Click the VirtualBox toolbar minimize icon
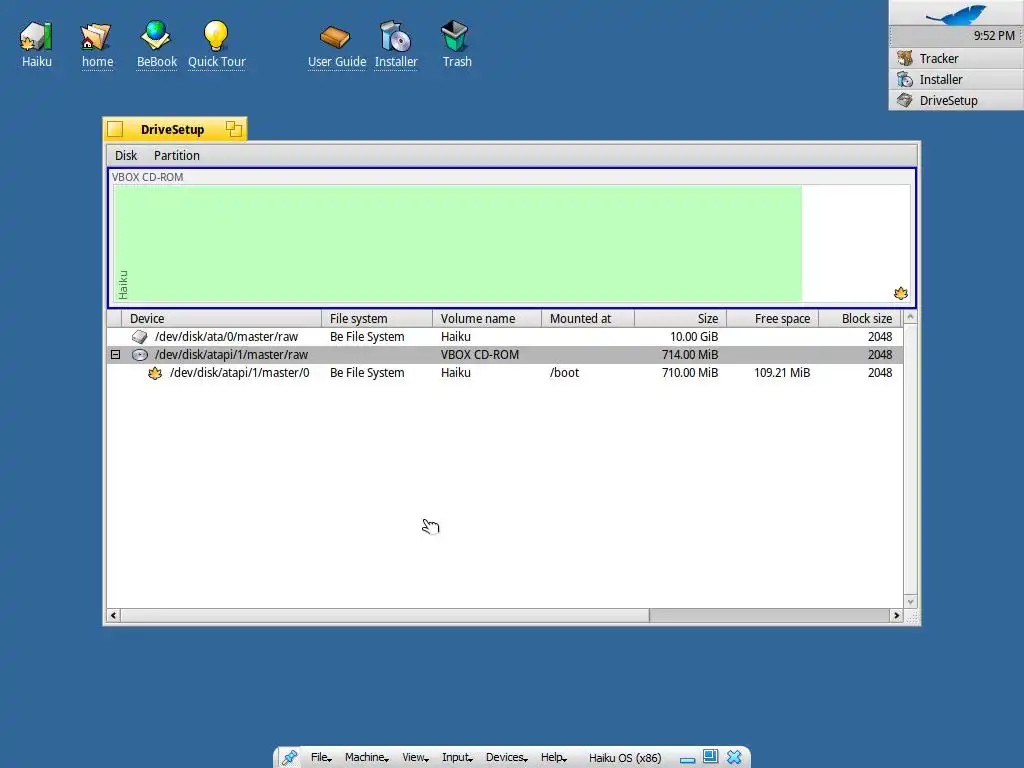 687,759
